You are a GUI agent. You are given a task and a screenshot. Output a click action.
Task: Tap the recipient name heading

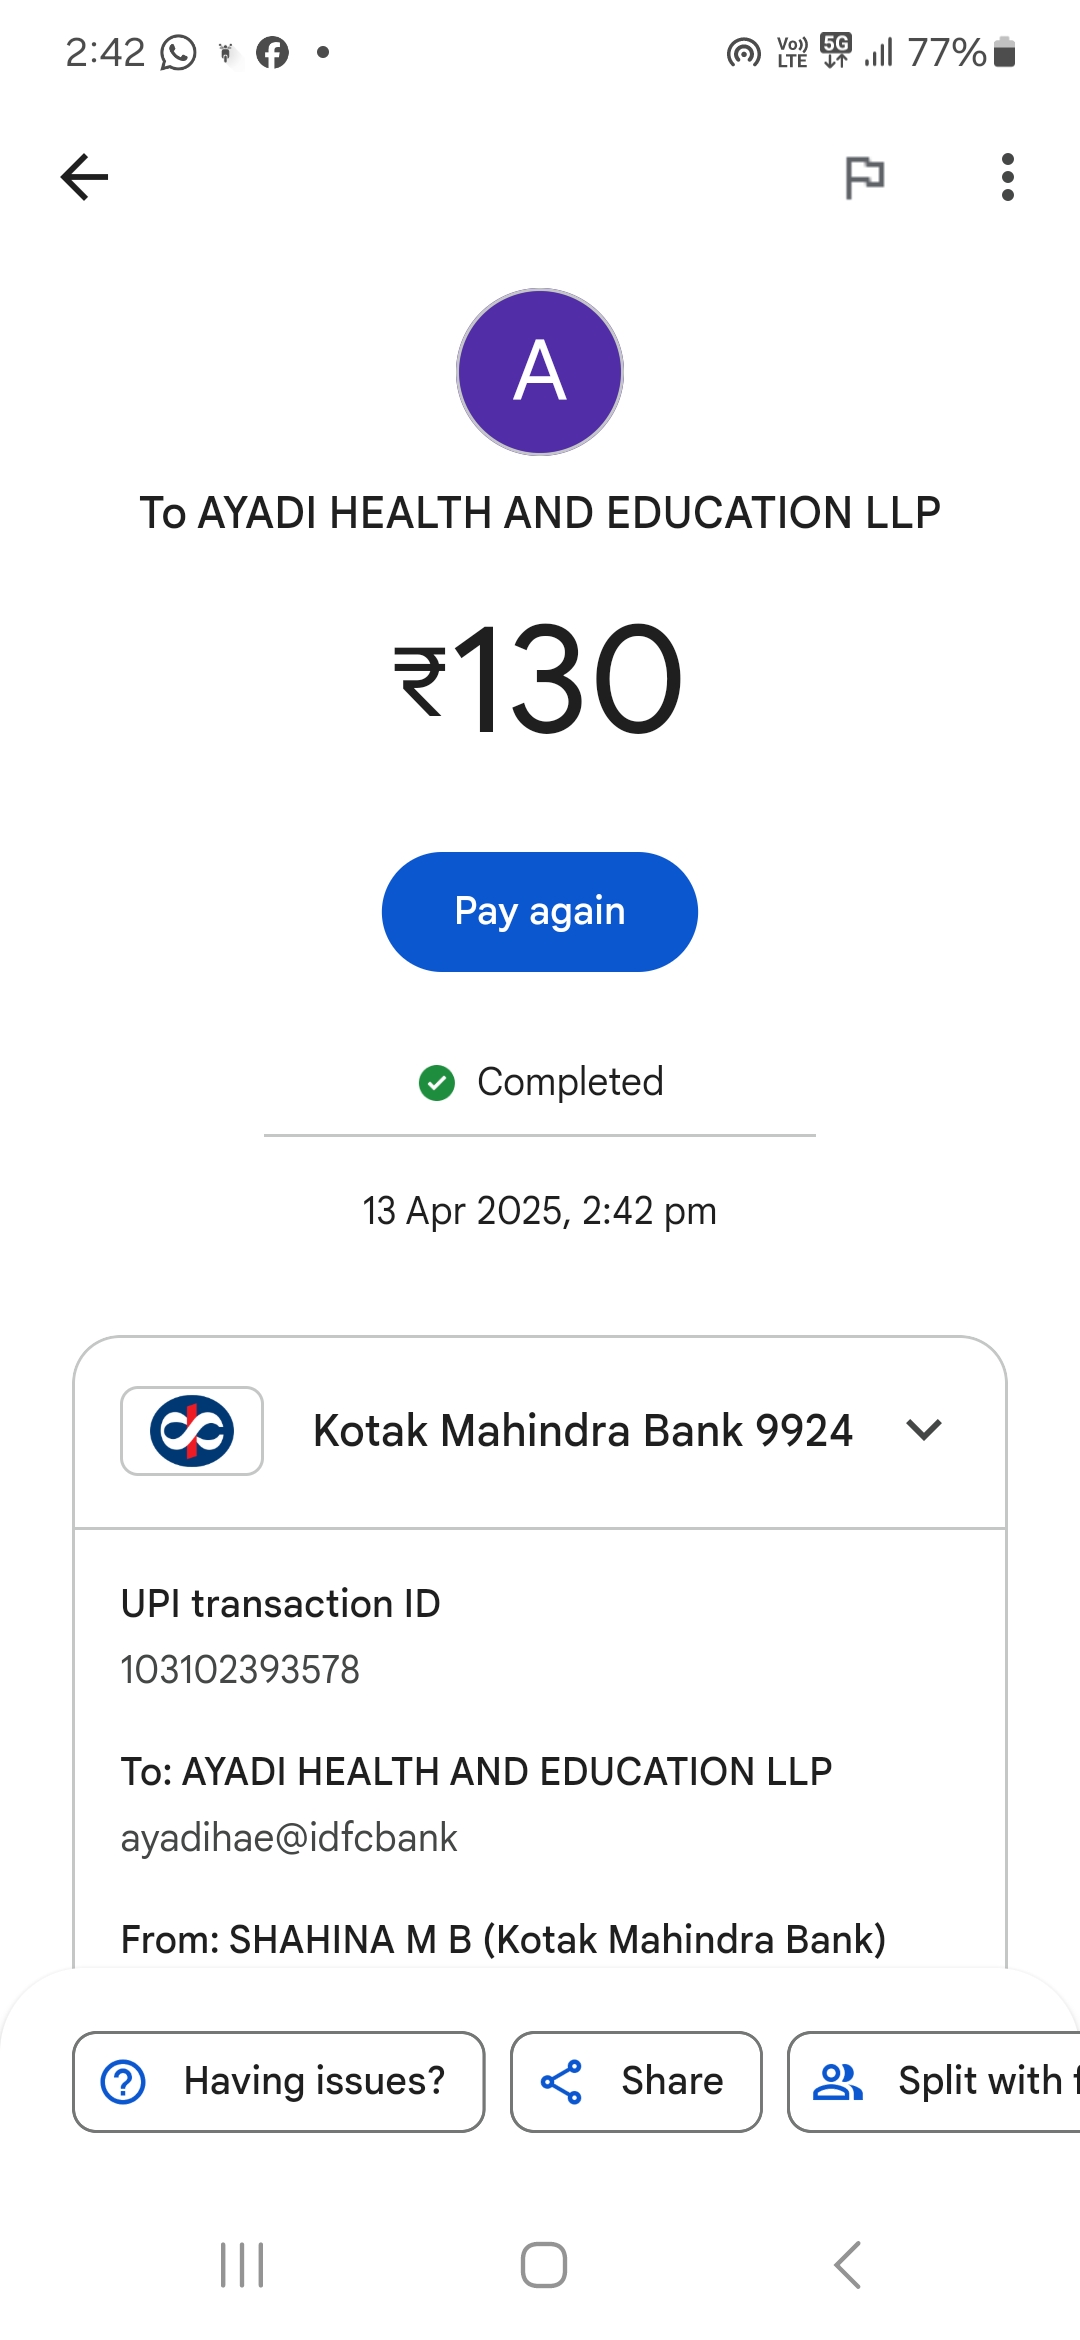(540, 513)
